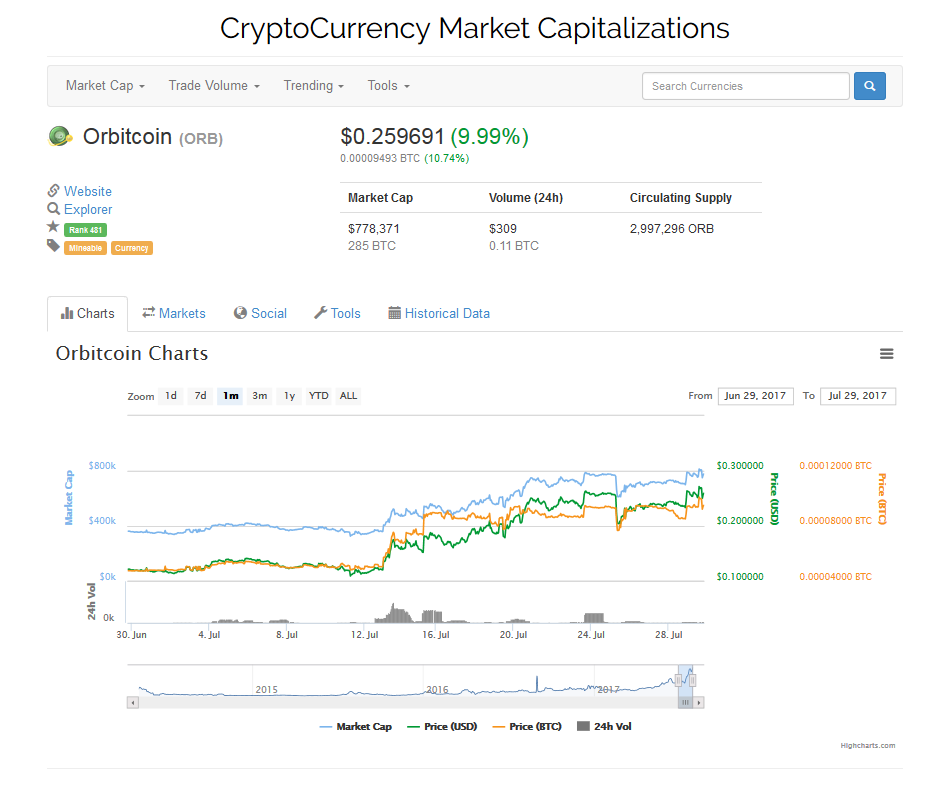
Task: Select the 1m zoom range
Action: [x=230, y=396]
